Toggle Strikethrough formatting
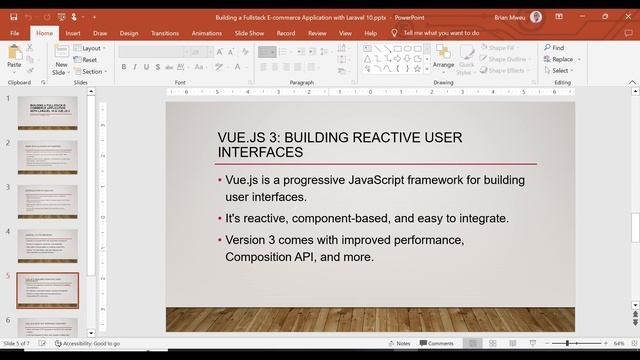Screen dimensions: 640x360 (169, 67)
